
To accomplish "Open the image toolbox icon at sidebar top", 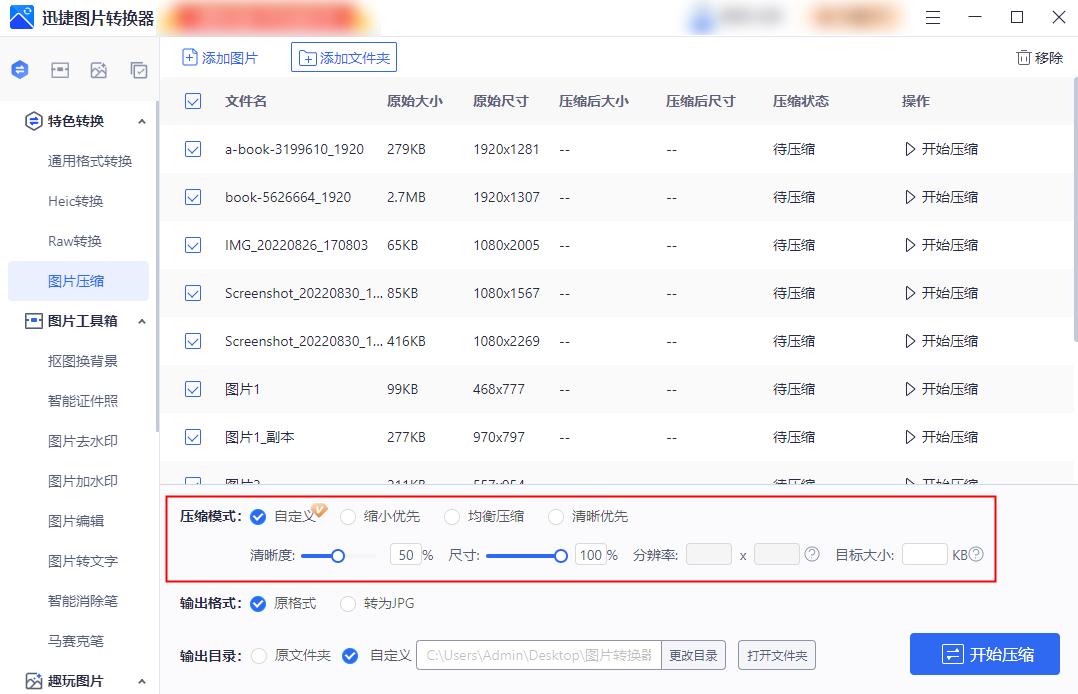I will coord(62,70).
